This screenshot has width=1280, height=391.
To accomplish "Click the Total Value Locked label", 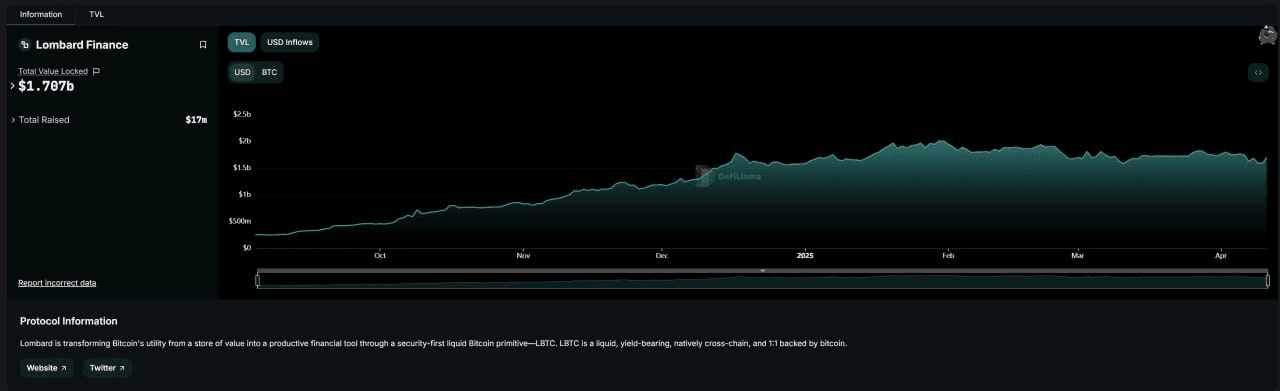I will click(53, 71).
